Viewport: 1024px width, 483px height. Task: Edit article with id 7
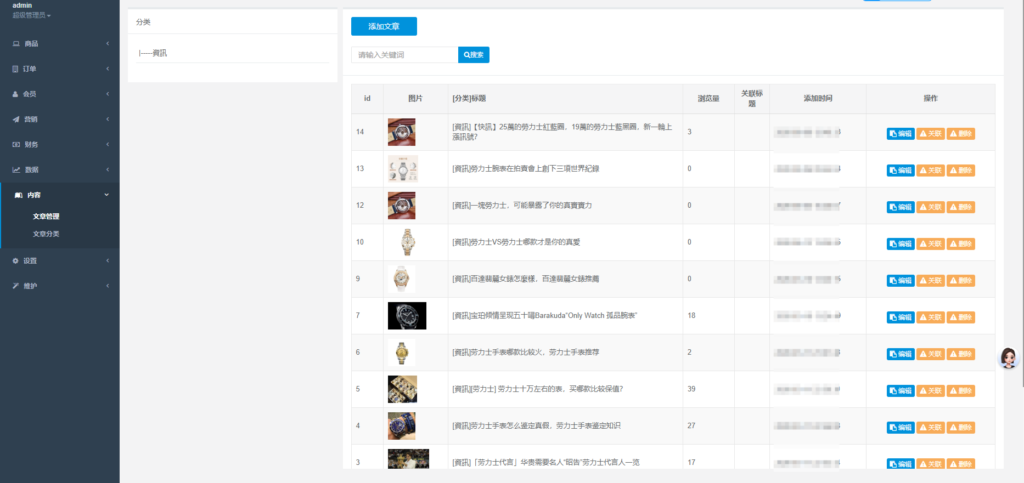click(901, 317)
